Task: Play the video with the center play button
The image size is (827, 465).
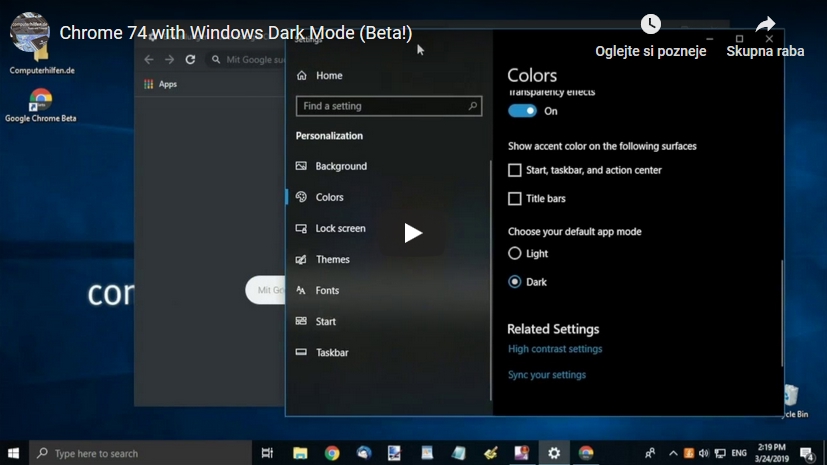Action: tap(413, 233)
